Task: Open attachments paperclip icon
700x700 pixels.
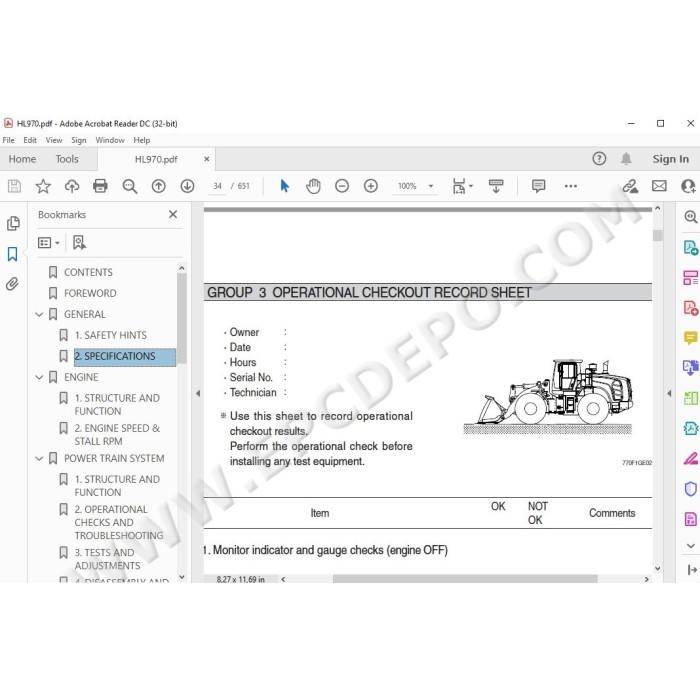Action: click(x=12, y=284)
